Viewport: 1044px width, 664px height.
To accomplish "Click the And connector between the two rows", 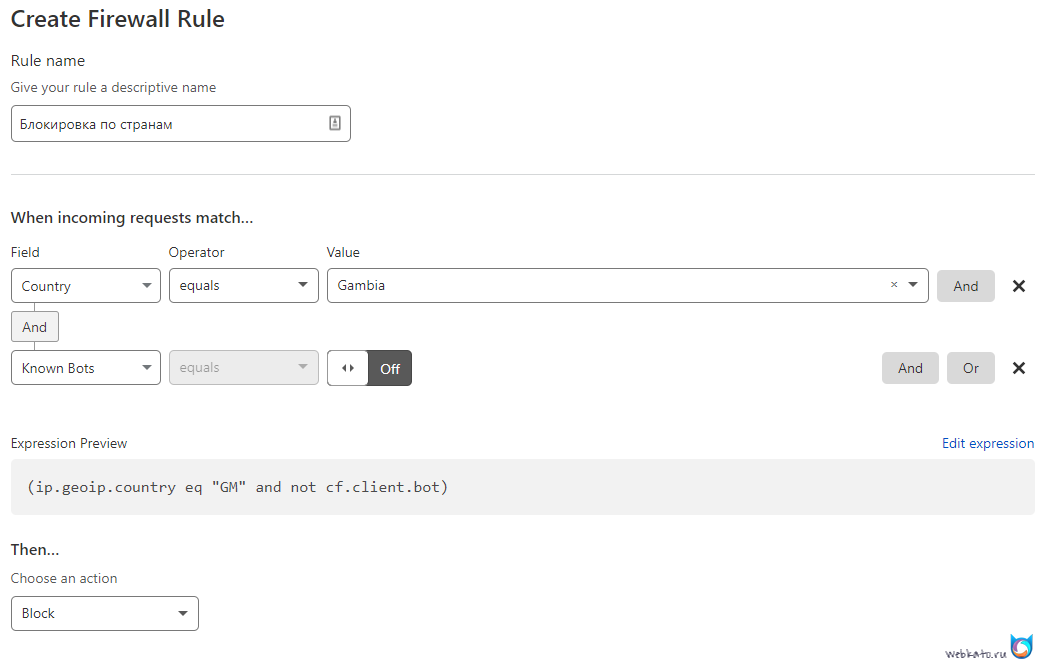I will [35, 327].
